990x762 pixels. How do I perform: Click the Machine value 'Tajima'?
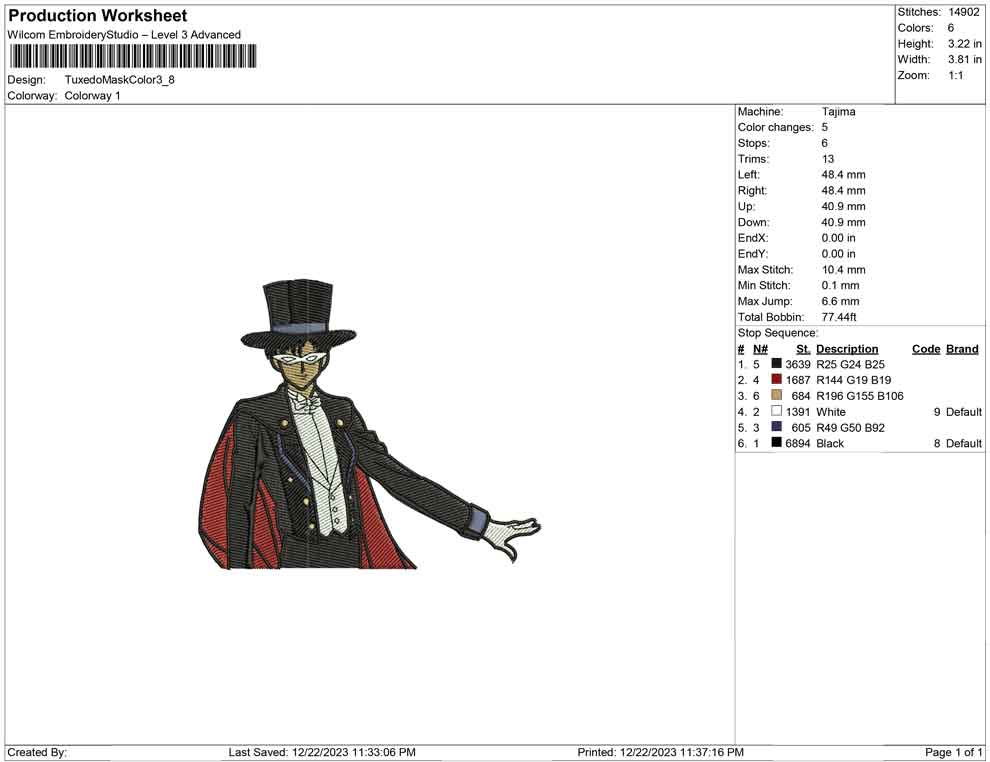click(x=838, y=112)
